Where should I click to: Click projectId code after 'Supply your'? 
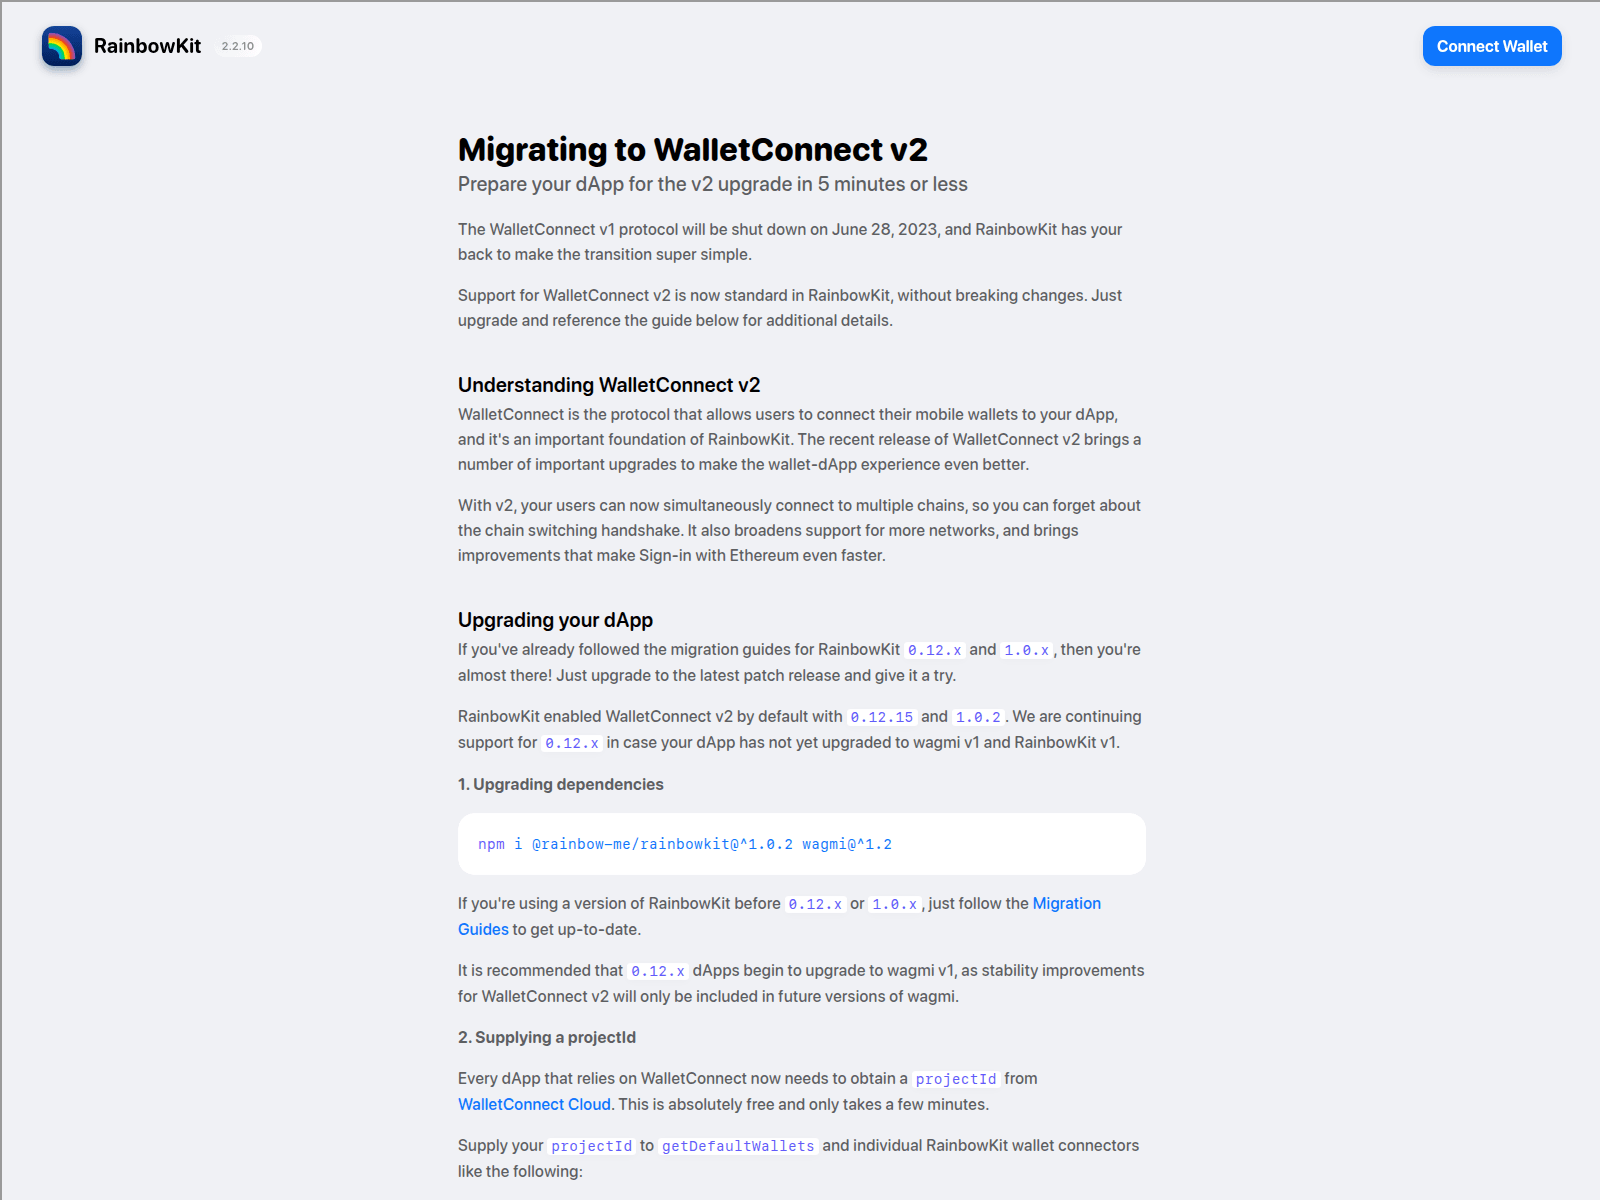tap(592, 1146)
